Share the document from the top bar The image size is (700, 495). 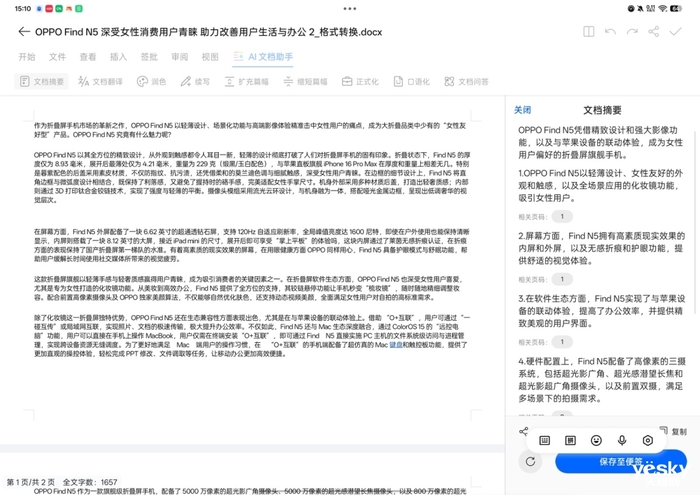click(x=654, y=32)
